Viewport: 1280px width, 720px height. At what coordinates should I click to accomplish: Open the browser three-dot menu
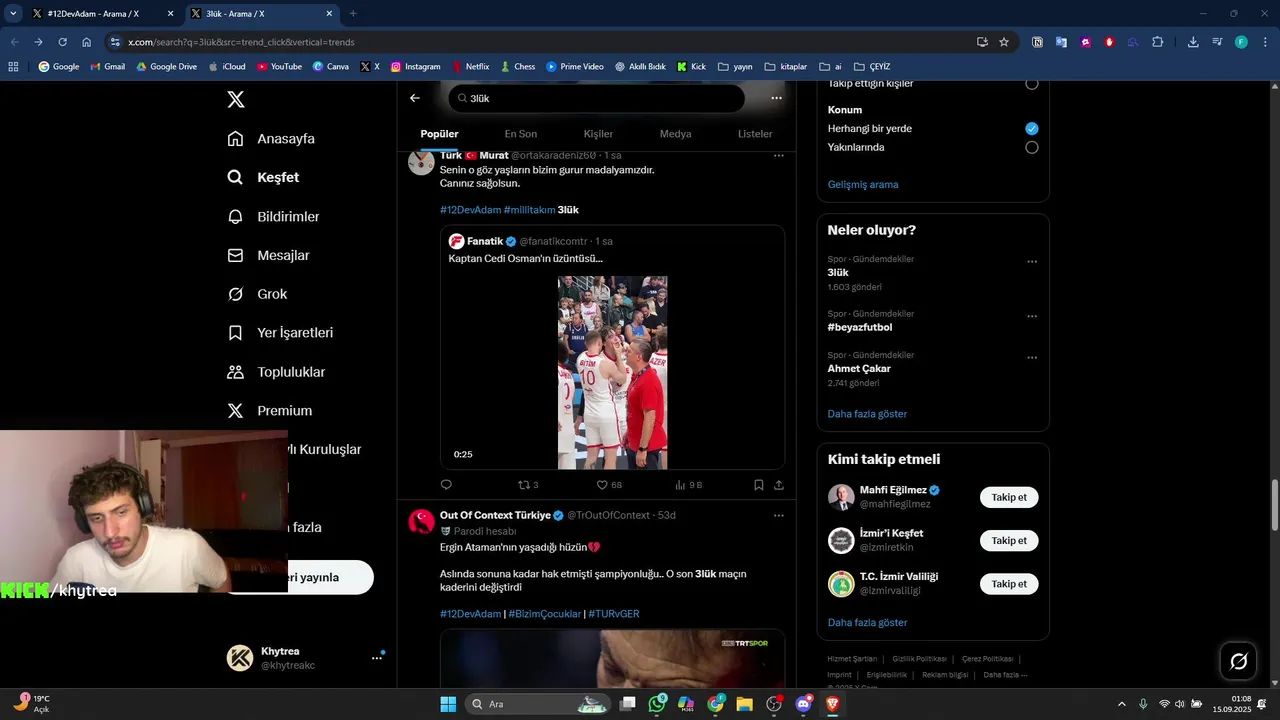(x=1264, y=42)
